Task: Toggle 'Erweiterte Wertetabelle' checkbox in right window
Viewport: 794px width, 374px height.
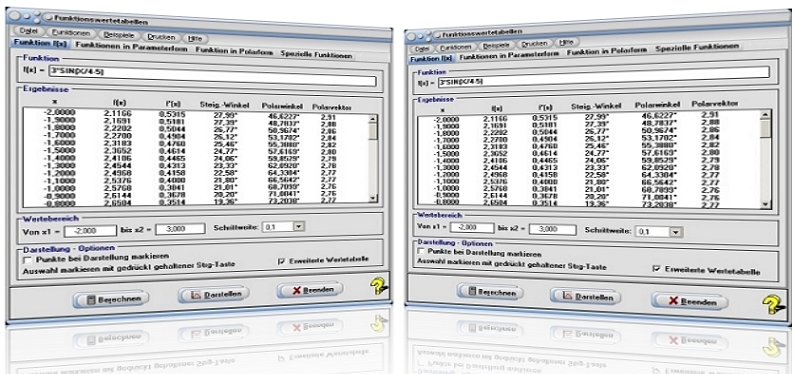Action: click(x=657, y=269)
